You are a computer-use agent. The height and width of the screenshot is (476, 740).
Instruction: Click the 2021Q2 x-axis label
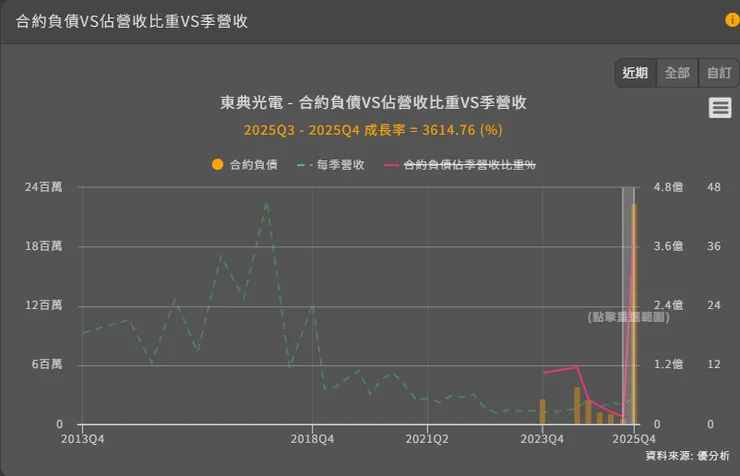click(x=427, y=439)
